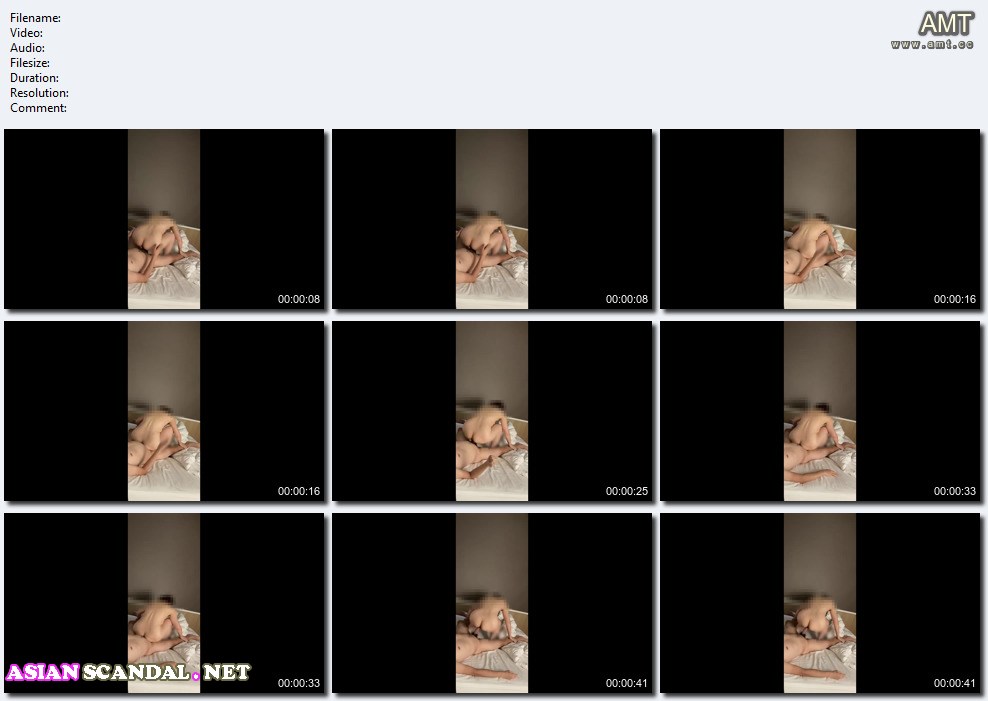988x701 pixels.
Task: Select the first frame stamped 00:00:41
Action: (491, 603)
